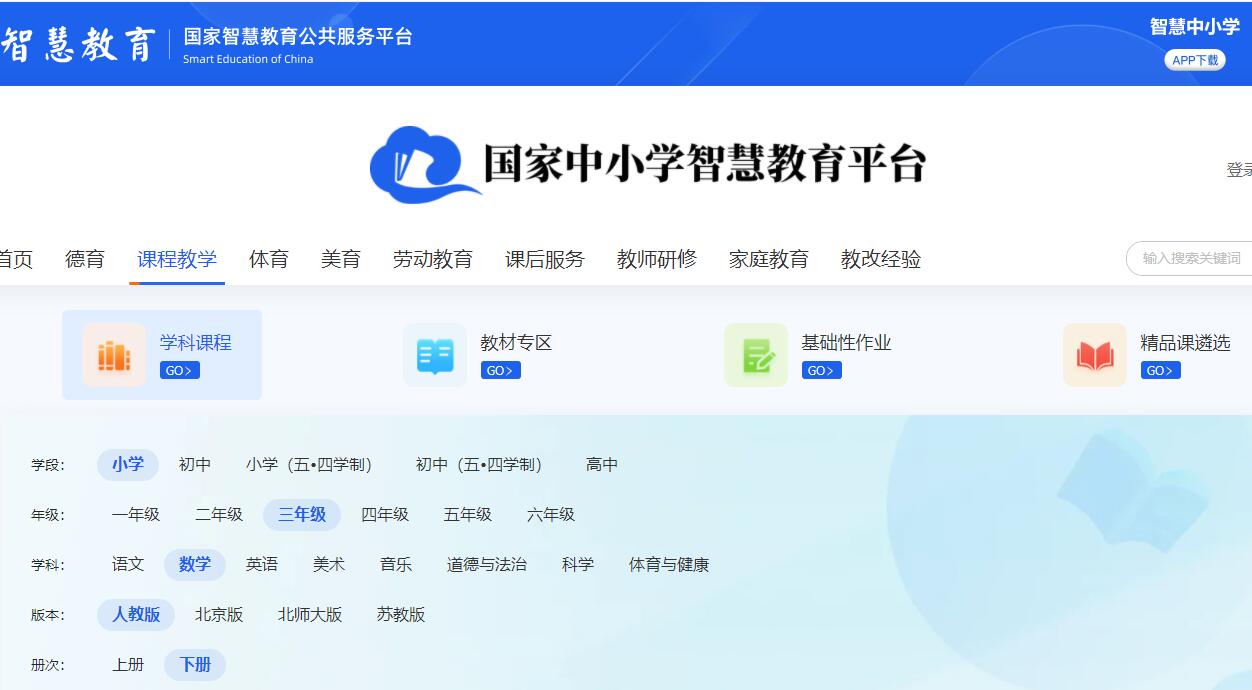Viewport: 1252px width, 690px height.
Task: Click the 学科课程 books icon
Action: click(x=114, y=355)
